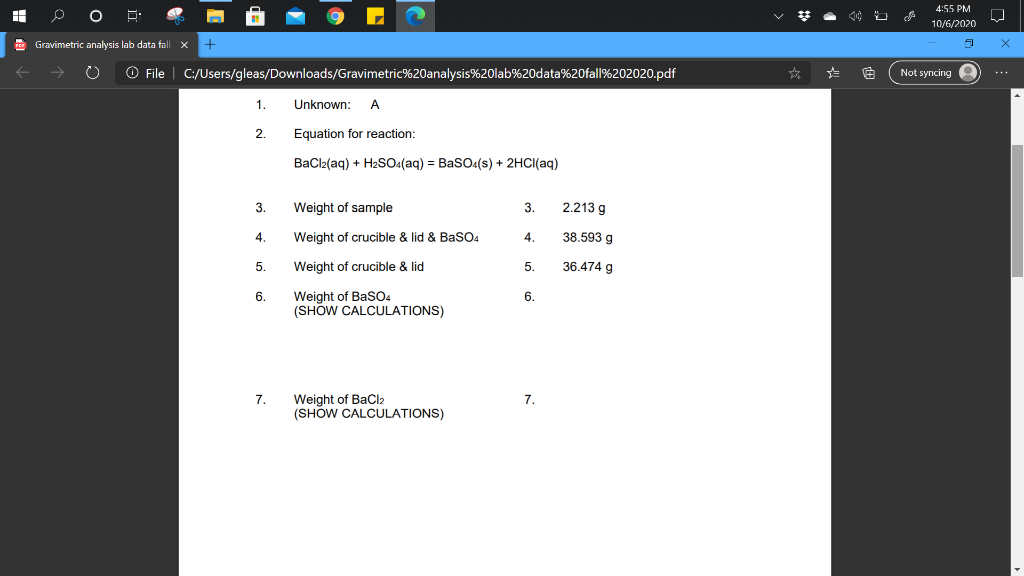Image resolution: width=1024 pixels, height=576 pixels.
Task: Click the Not syncing profile button
Action: 934,73
